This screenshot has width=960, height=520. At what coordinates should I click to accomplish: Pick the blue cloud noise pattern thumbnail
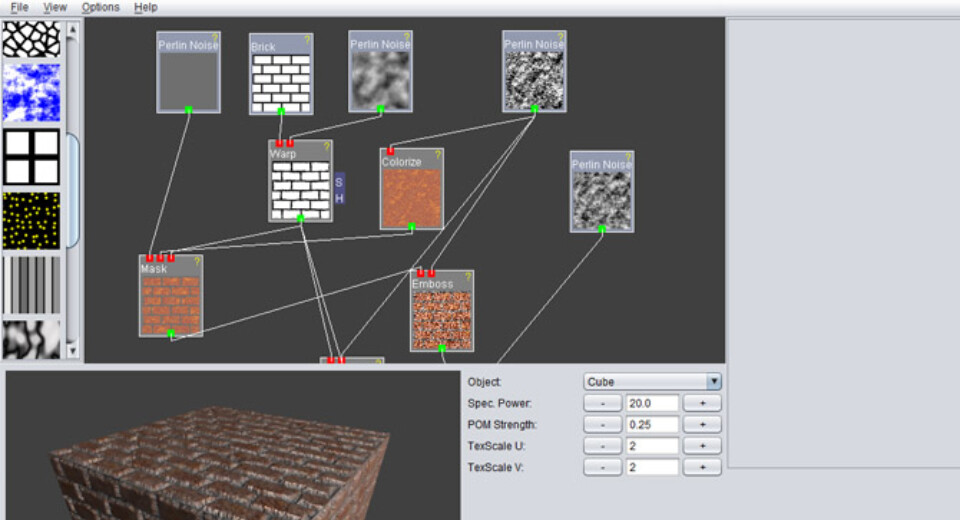click(x=31, y=93)
